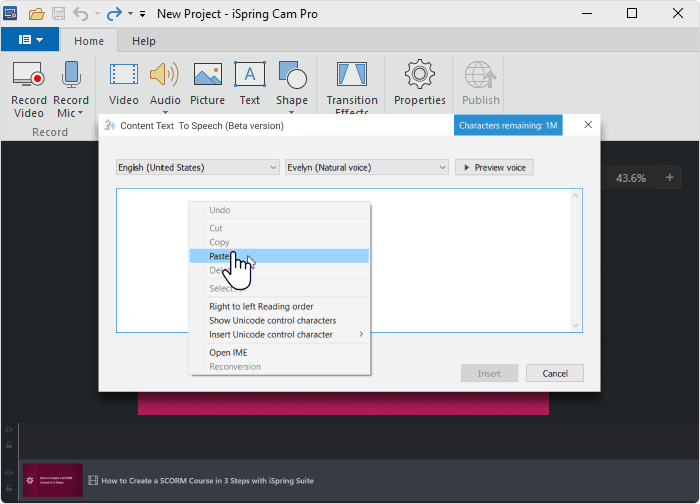Select Open IME in context menu

[279, 353]
